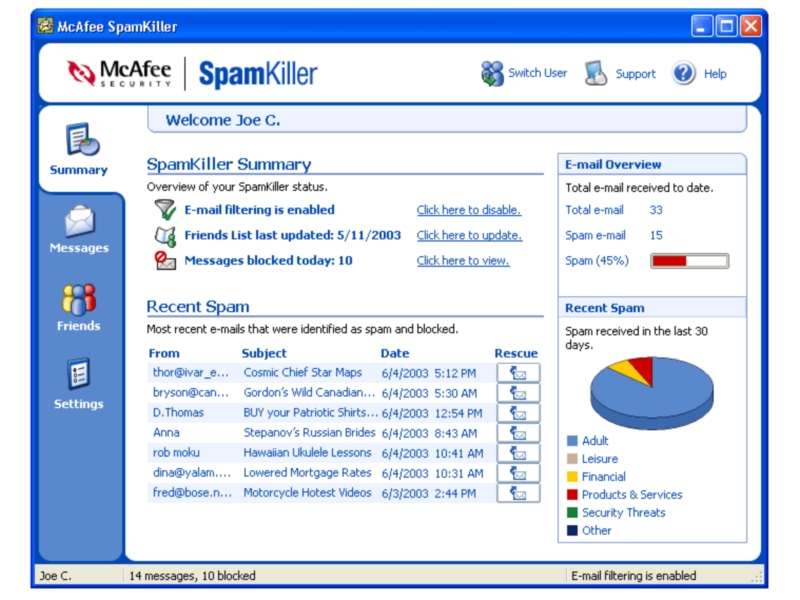Switch to the Messages tab label
This screenshot has height=600, width=800.
[x=79, y=248]
